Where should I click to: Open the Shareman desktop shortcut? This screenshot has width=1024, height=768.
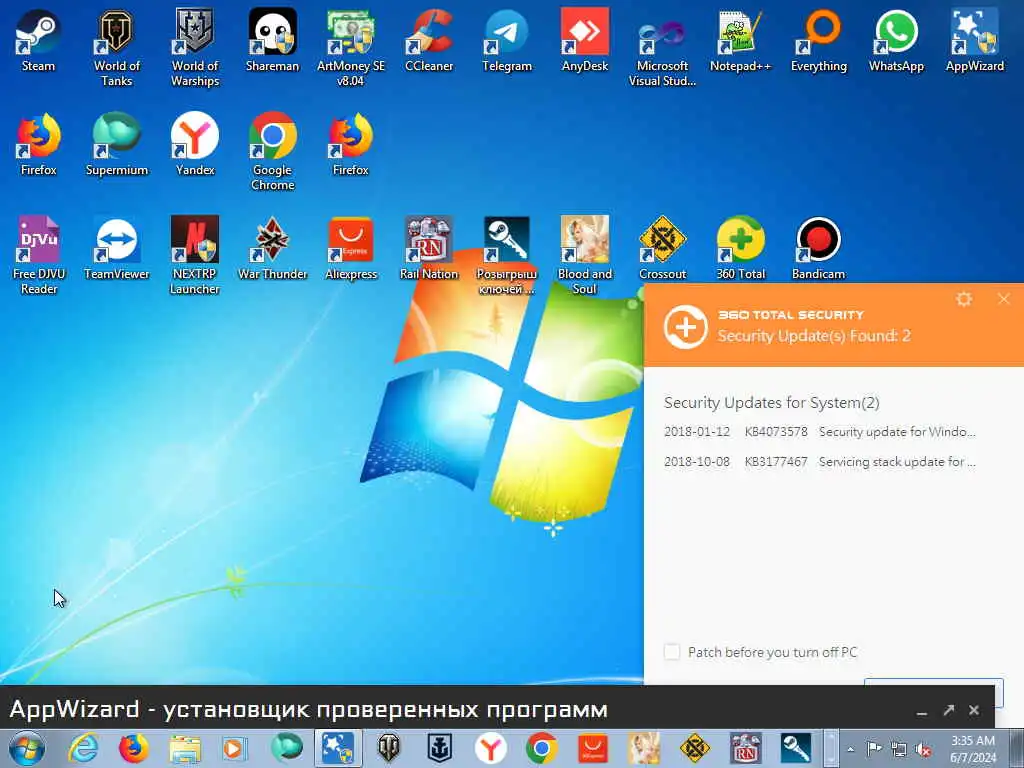tap(272, 40)
